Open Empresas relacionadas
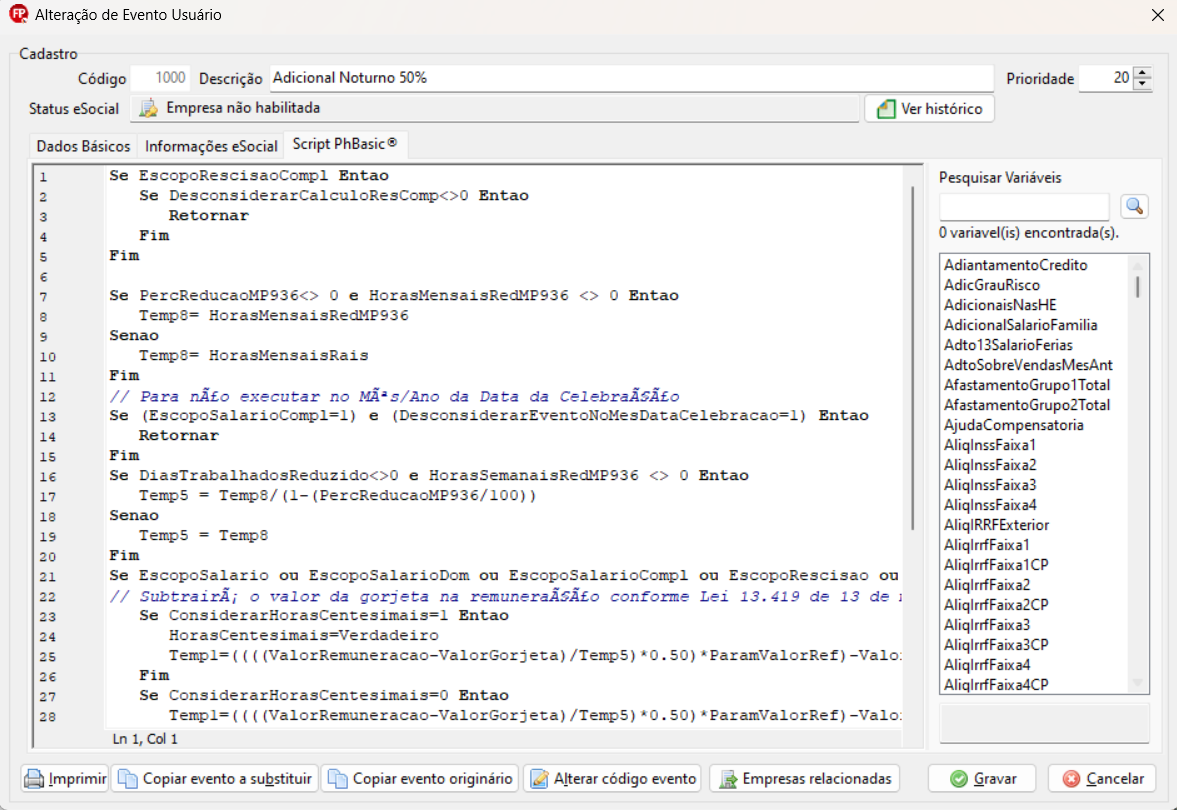1177x810 pixels. click(805, 779)
